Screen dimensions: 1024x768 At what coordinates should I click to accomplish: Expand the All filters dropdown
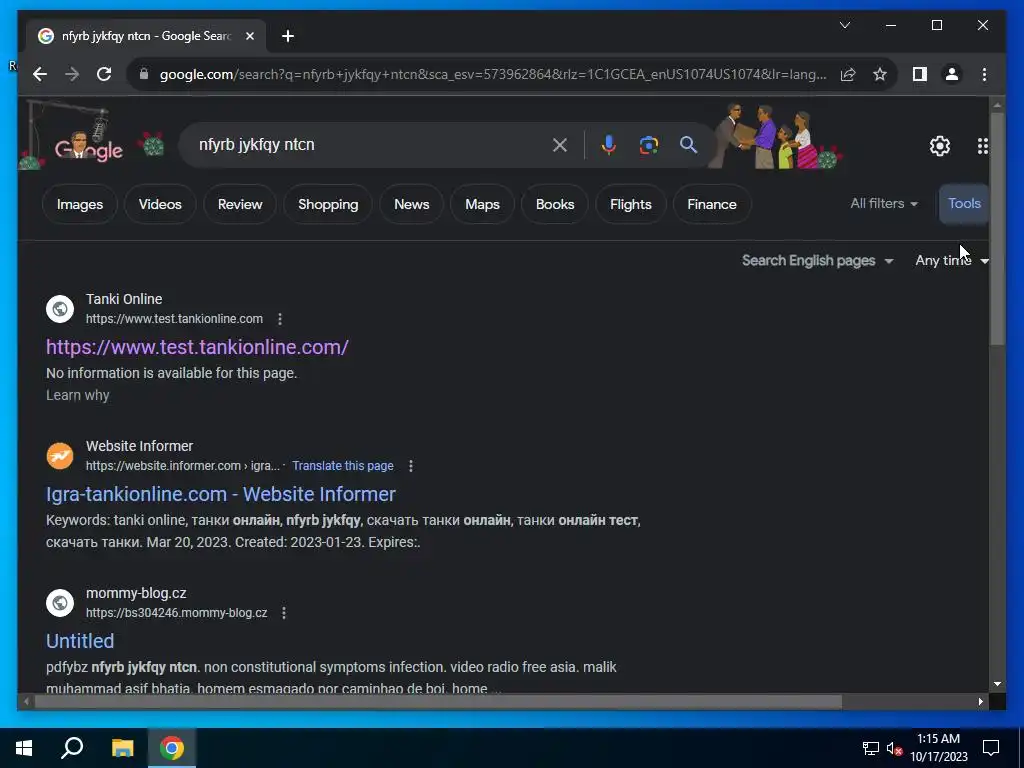[884, 204]
